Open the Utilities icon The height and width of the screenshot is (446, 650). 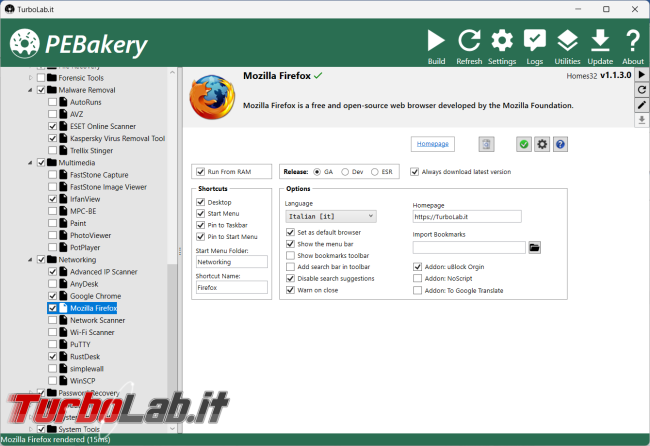click(568, 41)
